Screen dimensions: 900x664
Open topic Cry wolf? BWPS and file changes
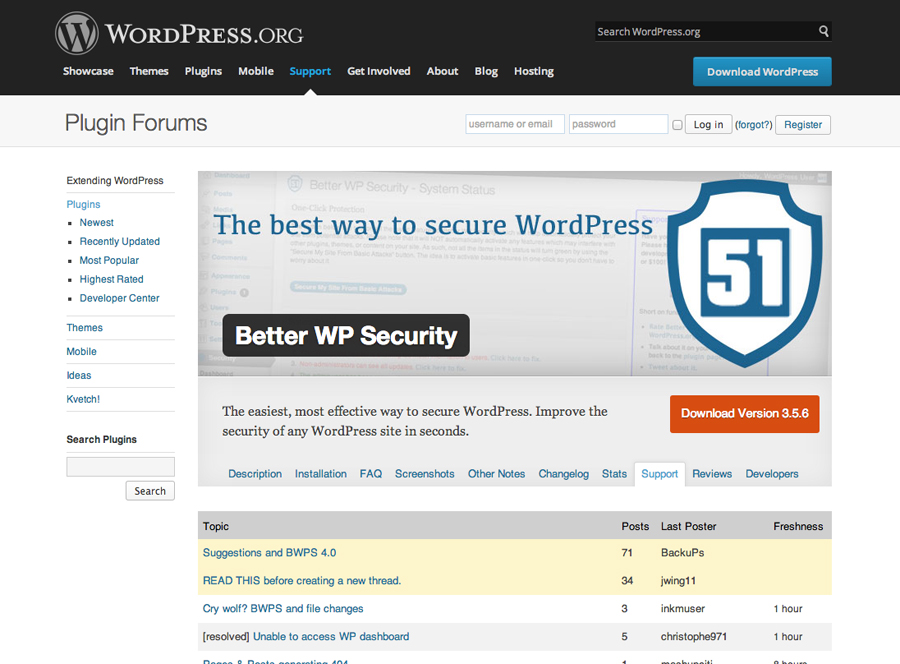click(x=283, y=609)
